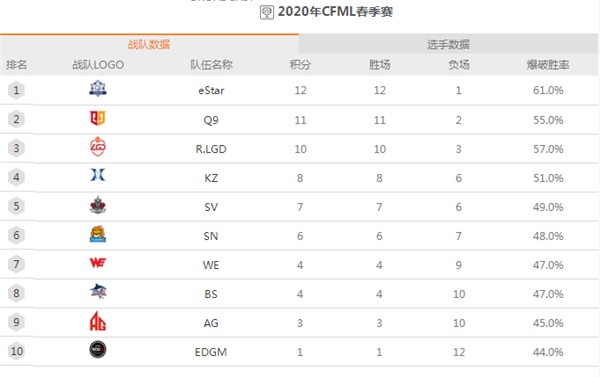
Task: Click the R.LGD team name
Action: tap(211, 149)
